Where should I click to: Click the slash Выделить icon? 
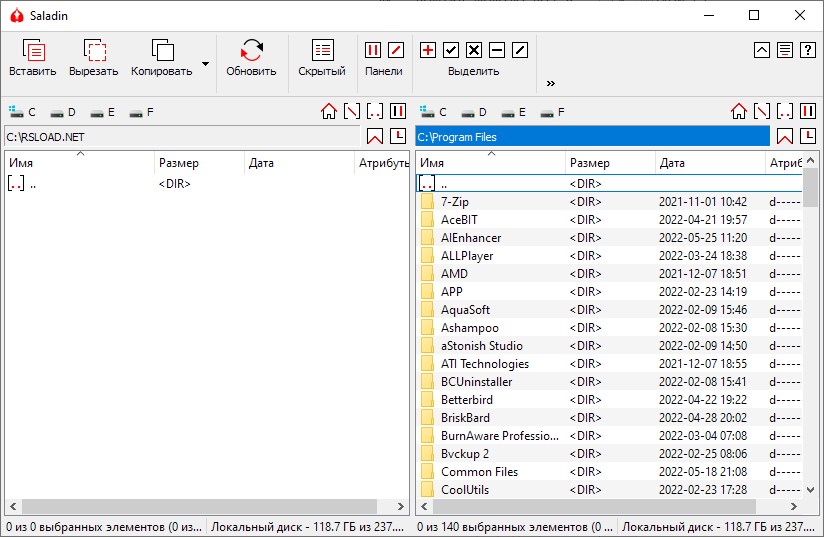tap(520, 50)
